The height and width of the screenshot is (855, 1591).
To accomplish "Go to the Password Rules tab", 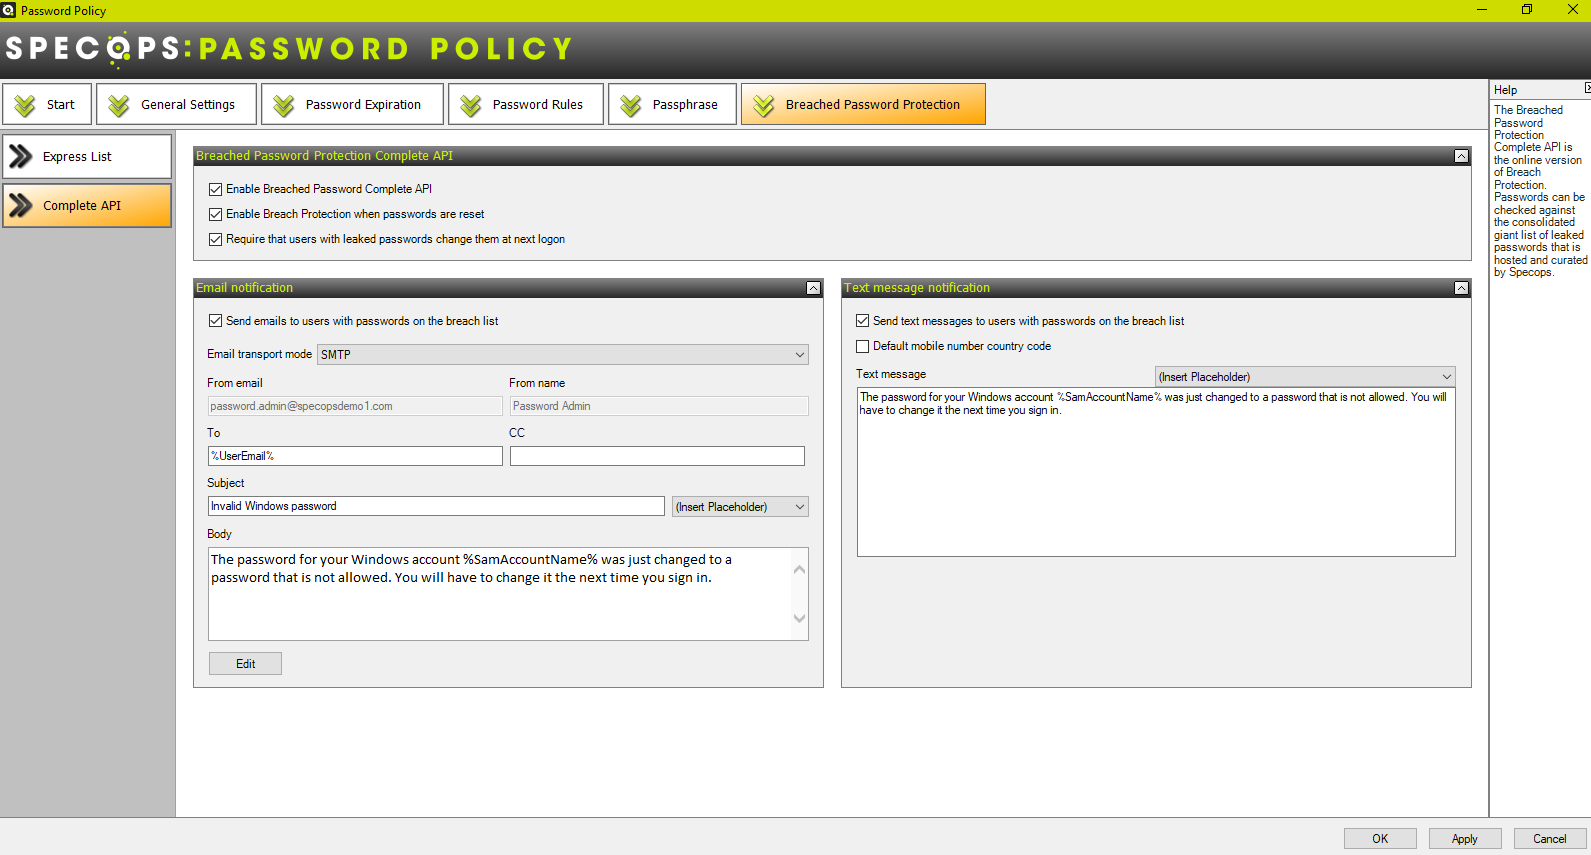I will [x=526, y=104].
